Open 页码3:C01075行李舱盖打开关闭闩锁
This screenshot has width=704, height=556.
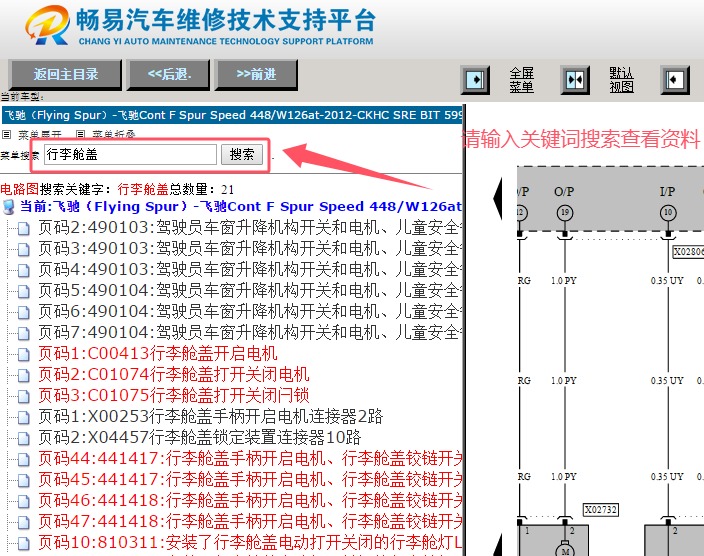click(174, 396)
